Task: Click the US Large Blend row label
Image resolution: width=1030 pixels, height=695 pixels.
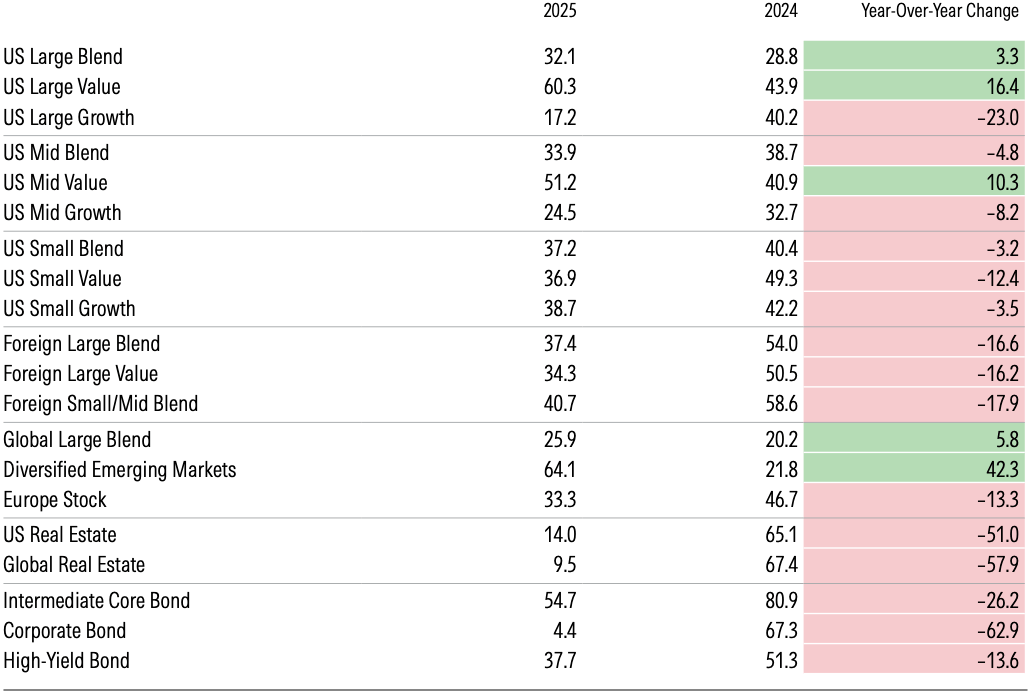Action: coord(63,57)
